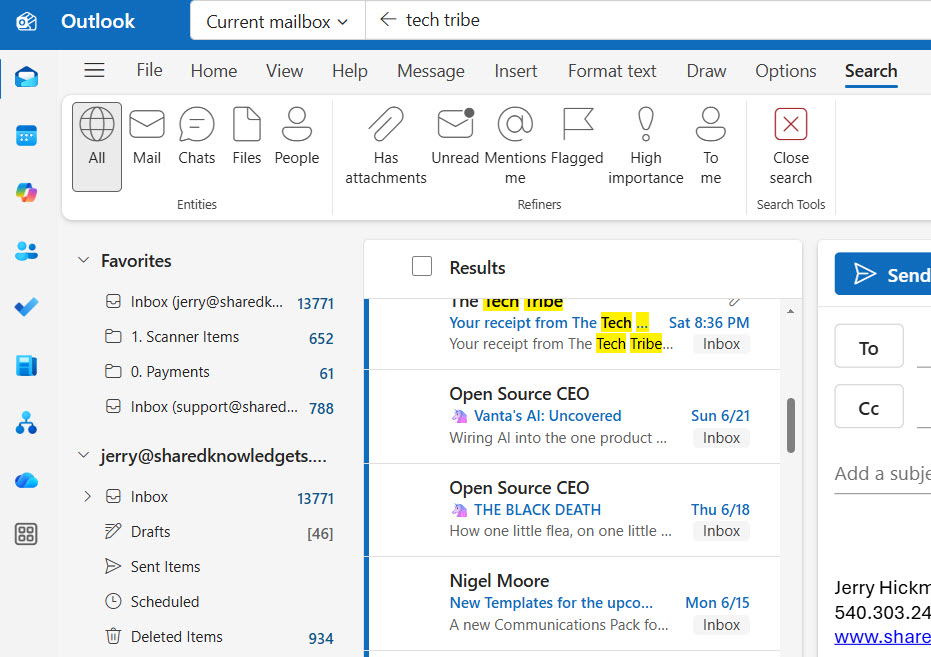Open the Help tab
Viewport: 931px width, 657px height.
[x=350, y=71]
